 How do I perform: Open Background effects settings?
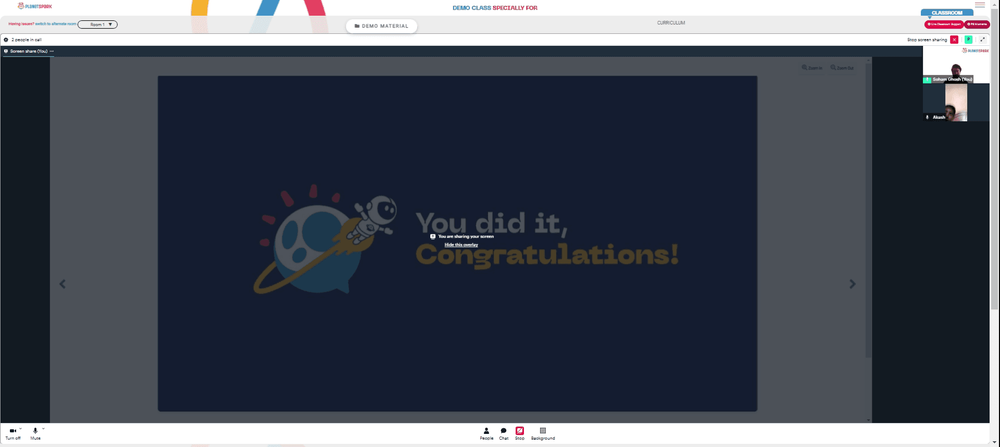tap(543, 434)
